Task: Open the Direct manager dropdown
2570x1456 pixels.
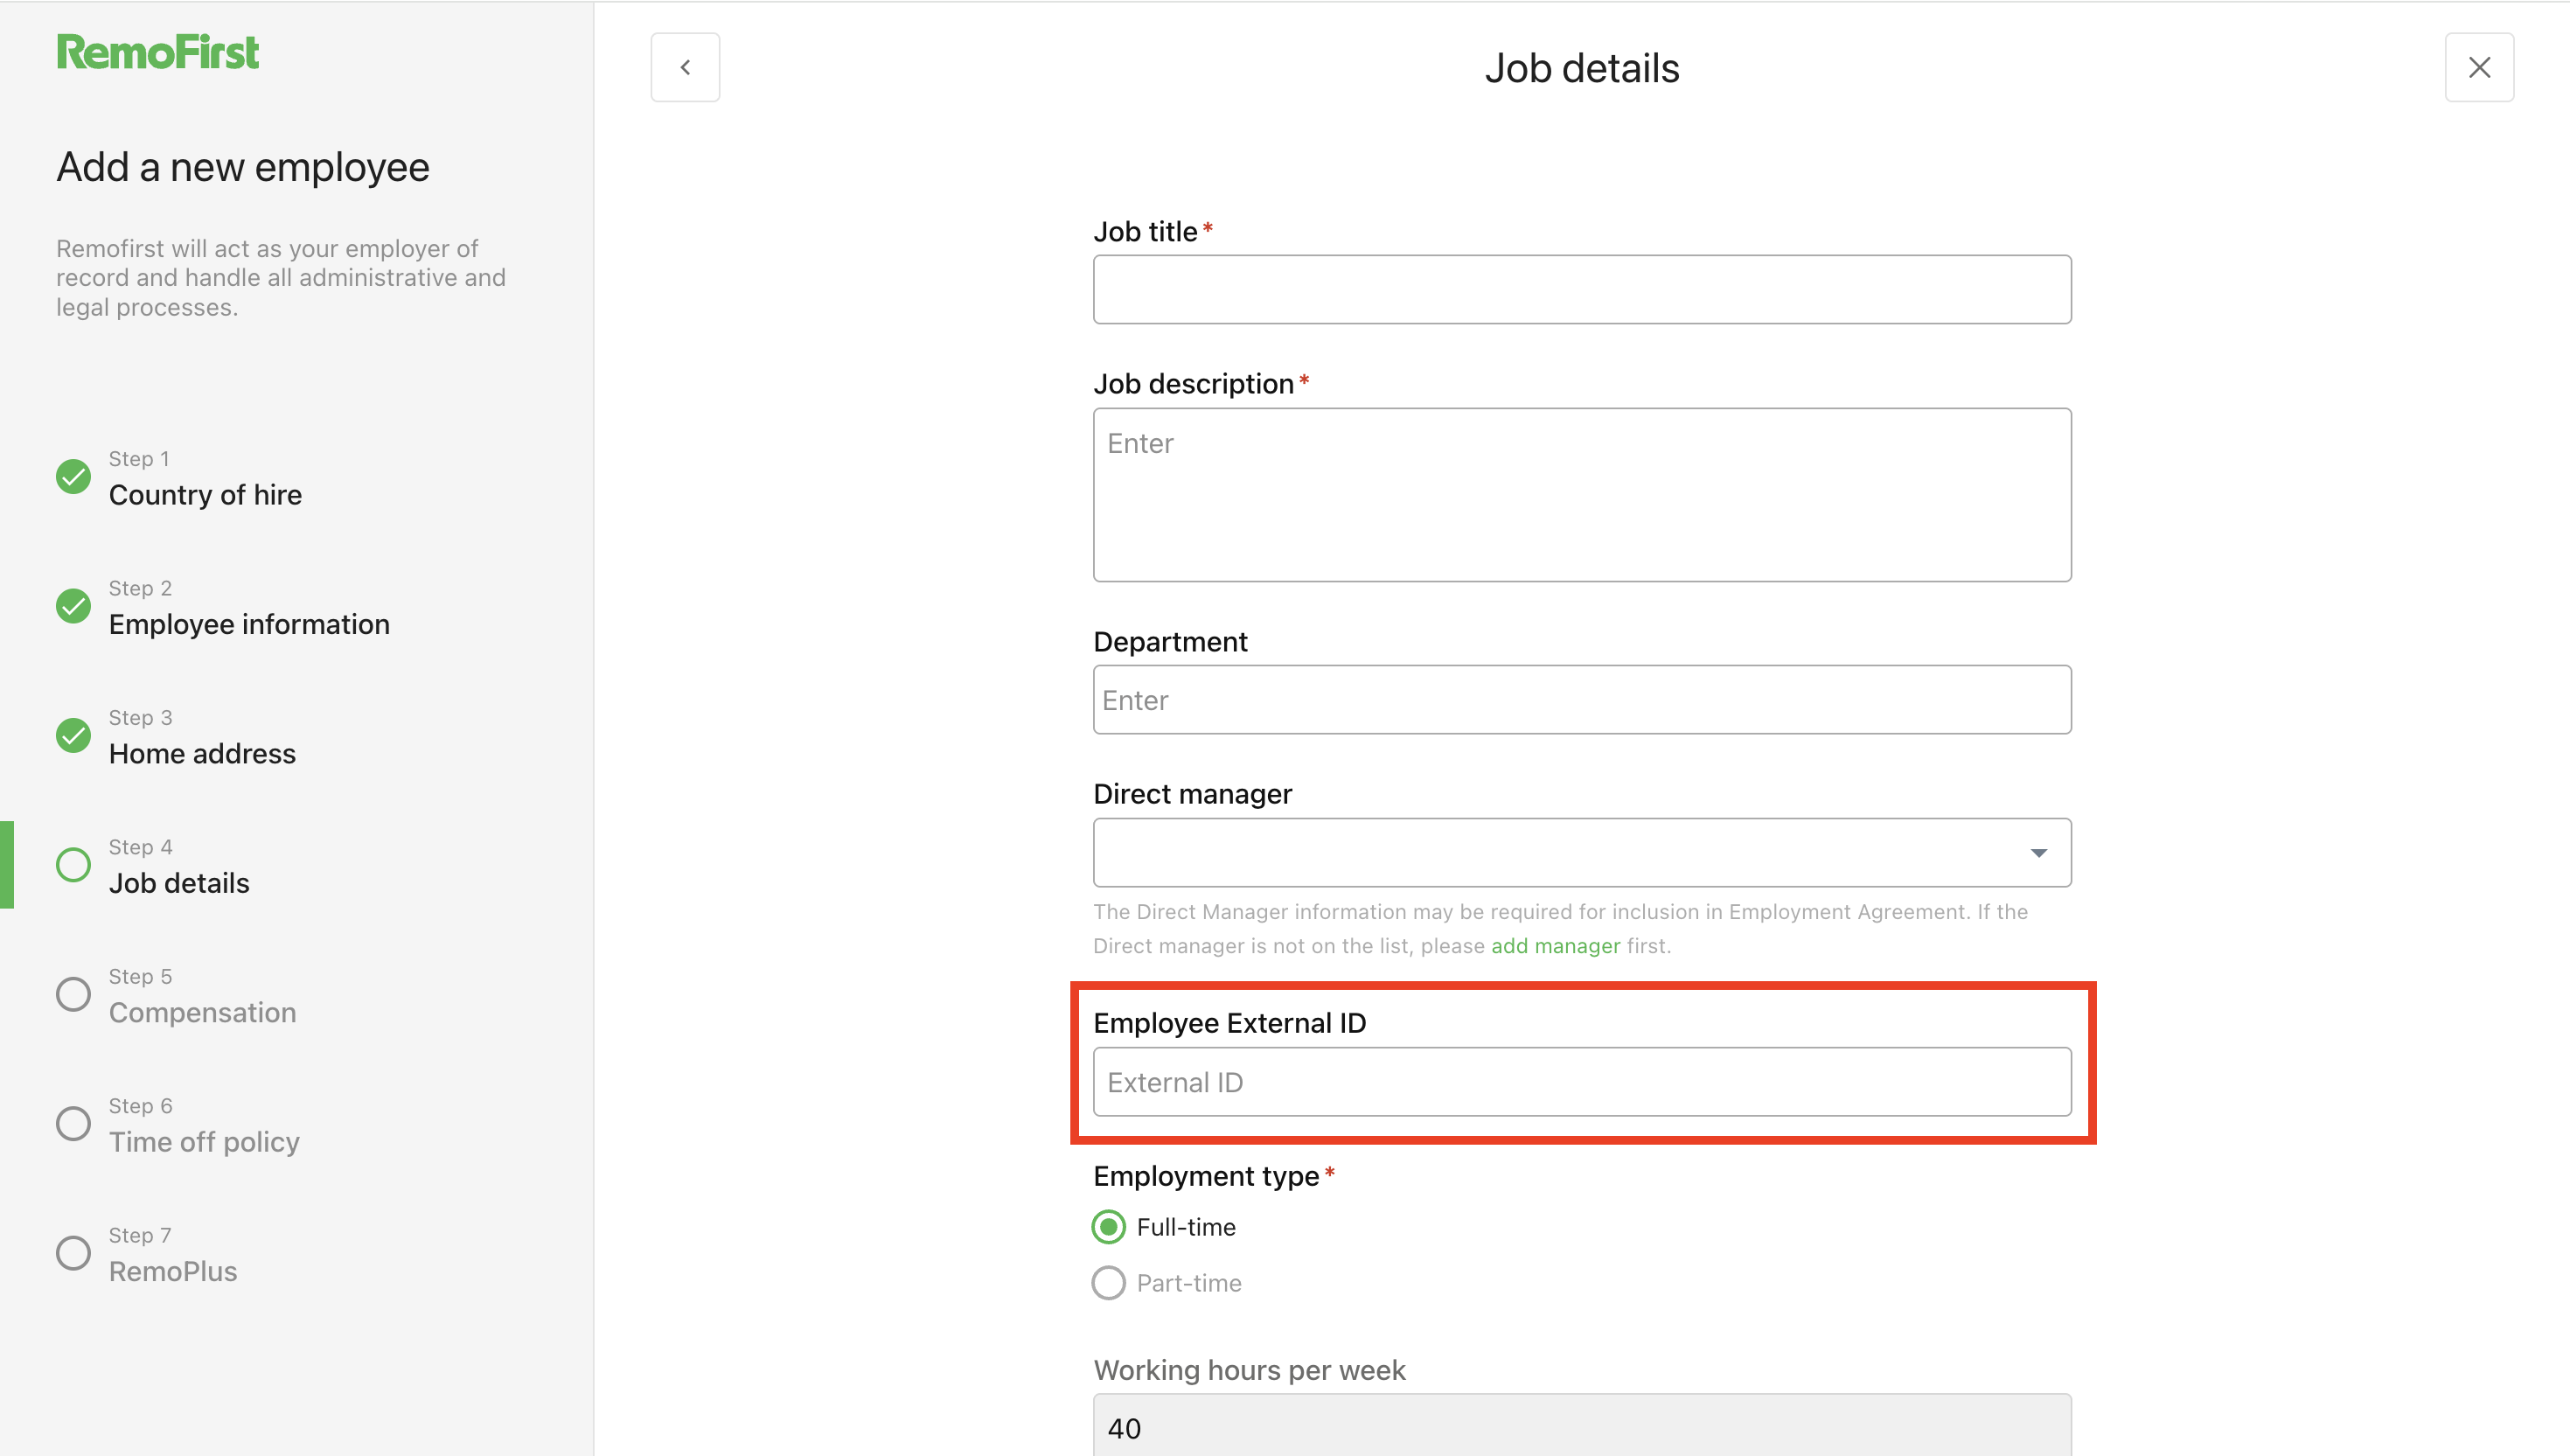Action: pos(1582,853)
